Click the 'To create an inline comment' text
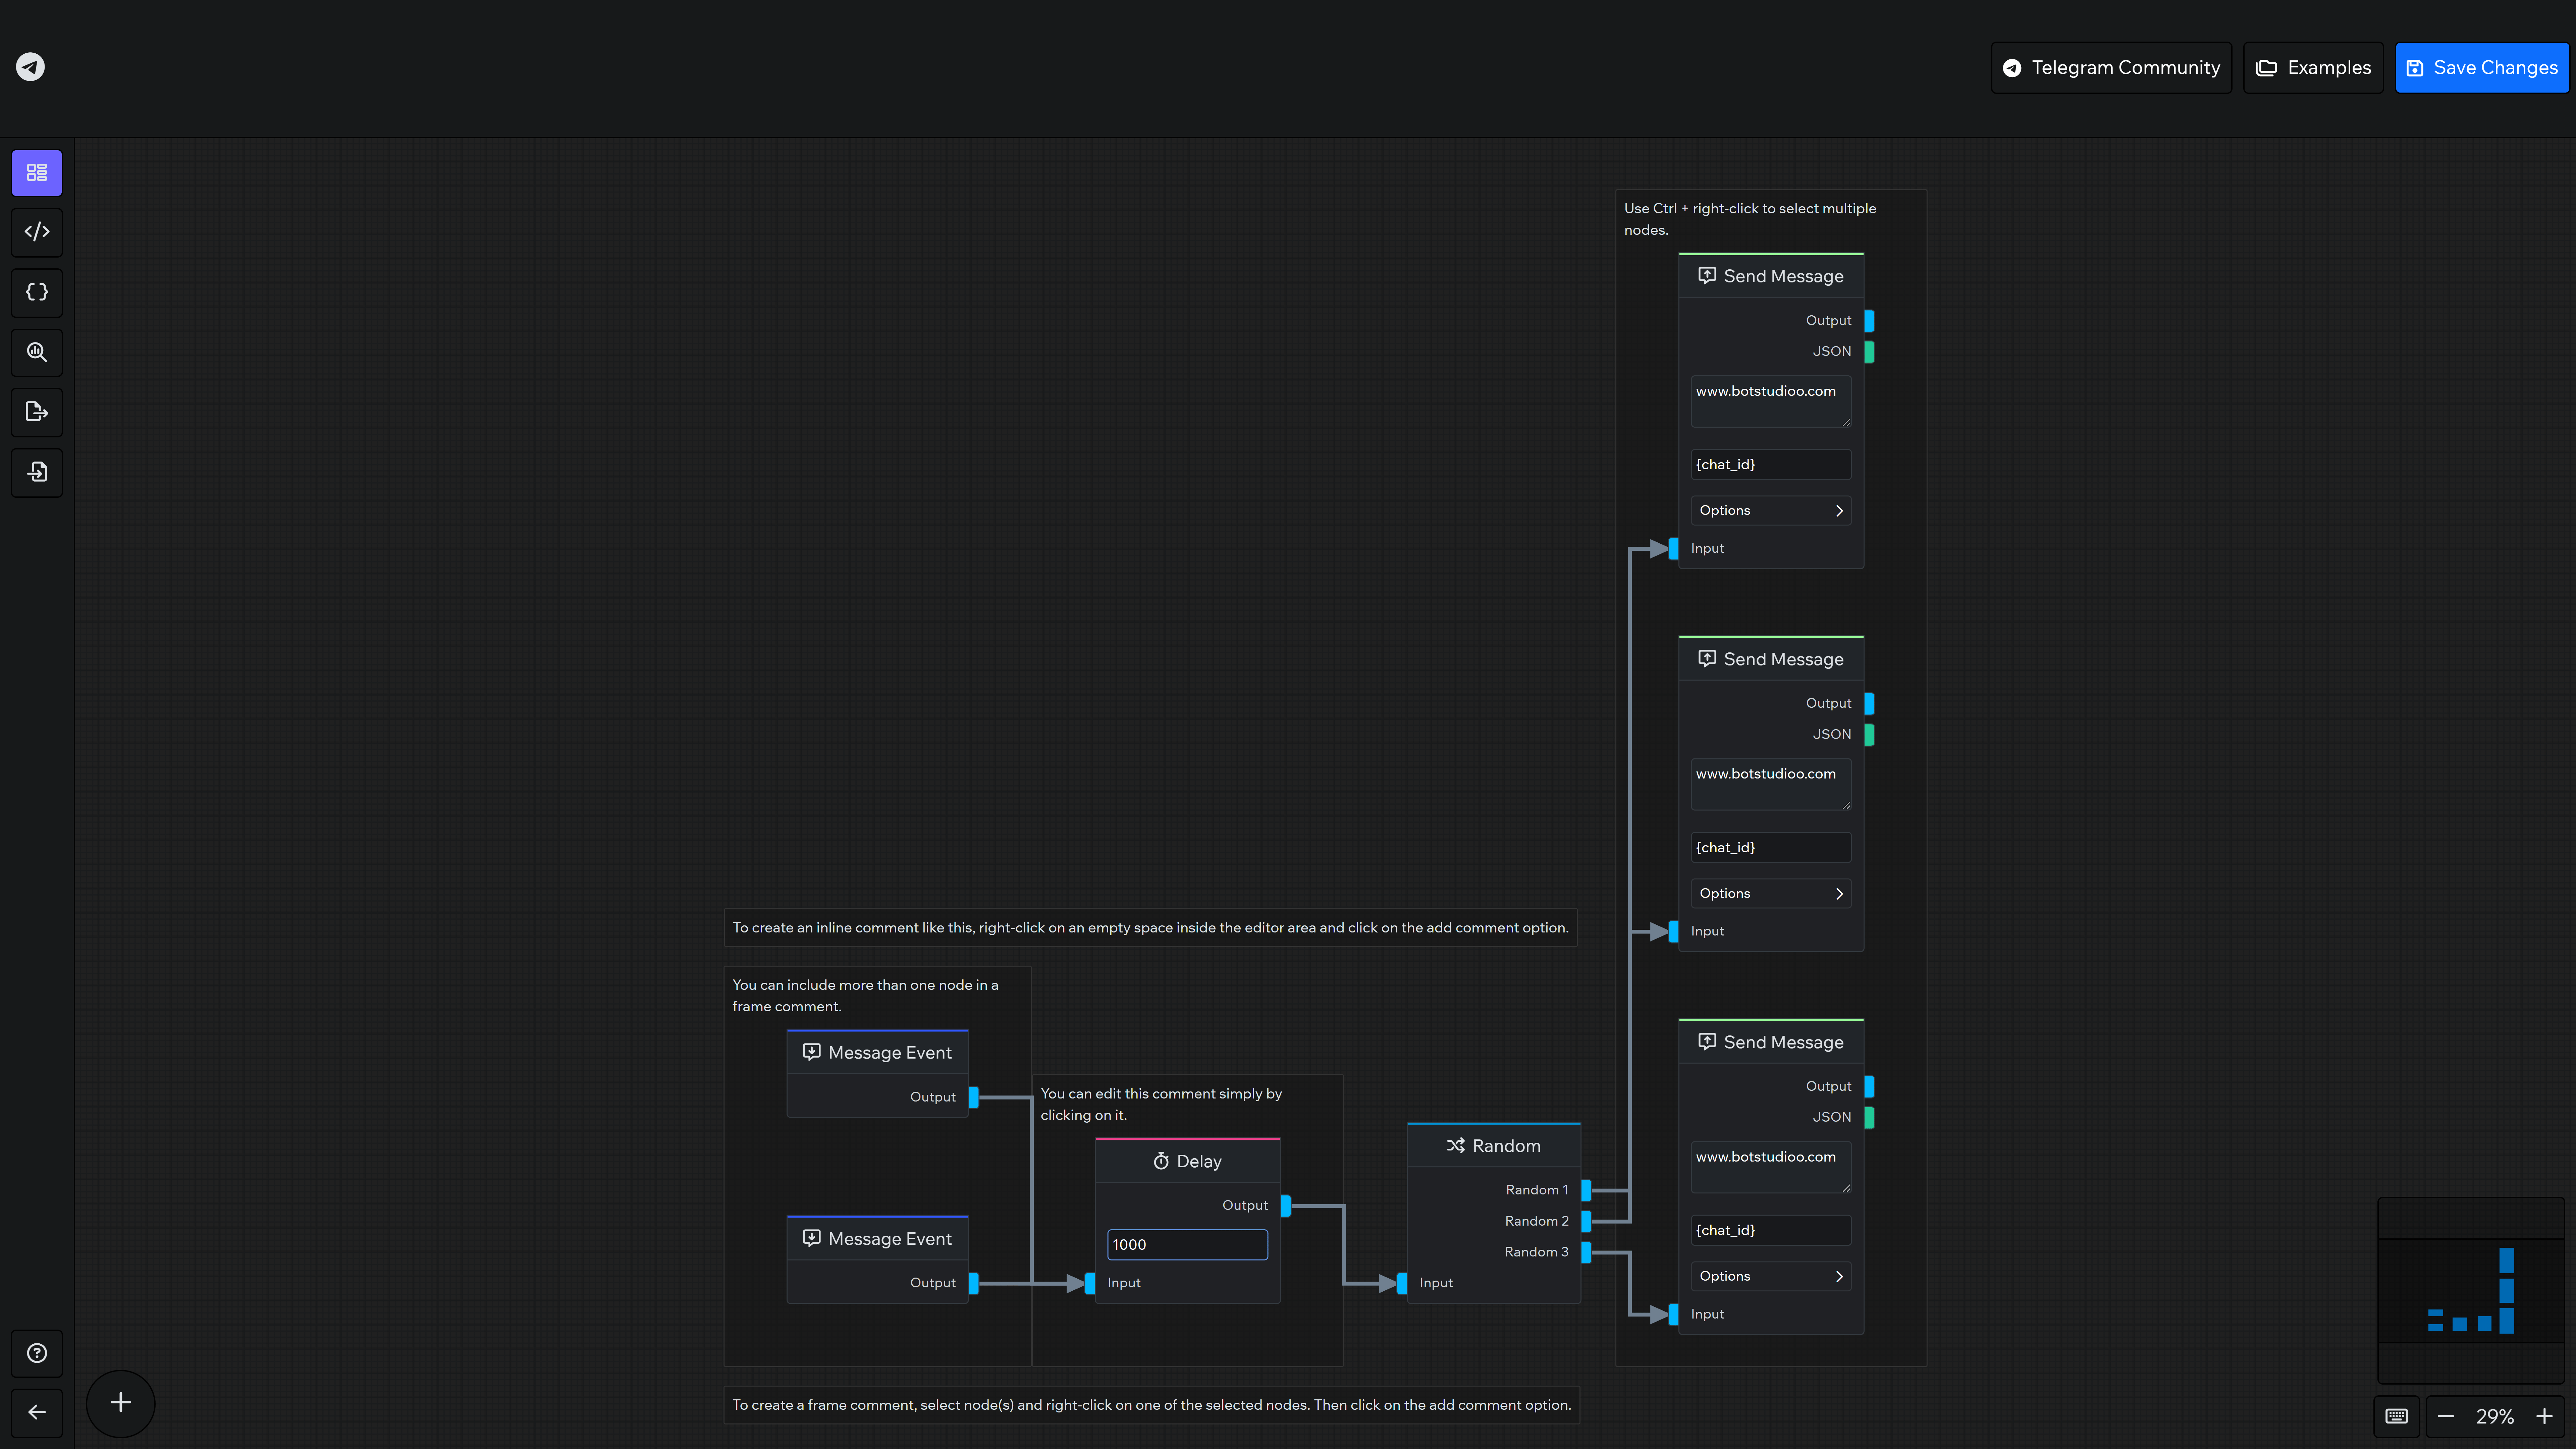The width and height of the screenshot is (2576, 1449). (x=1150, y=928)
